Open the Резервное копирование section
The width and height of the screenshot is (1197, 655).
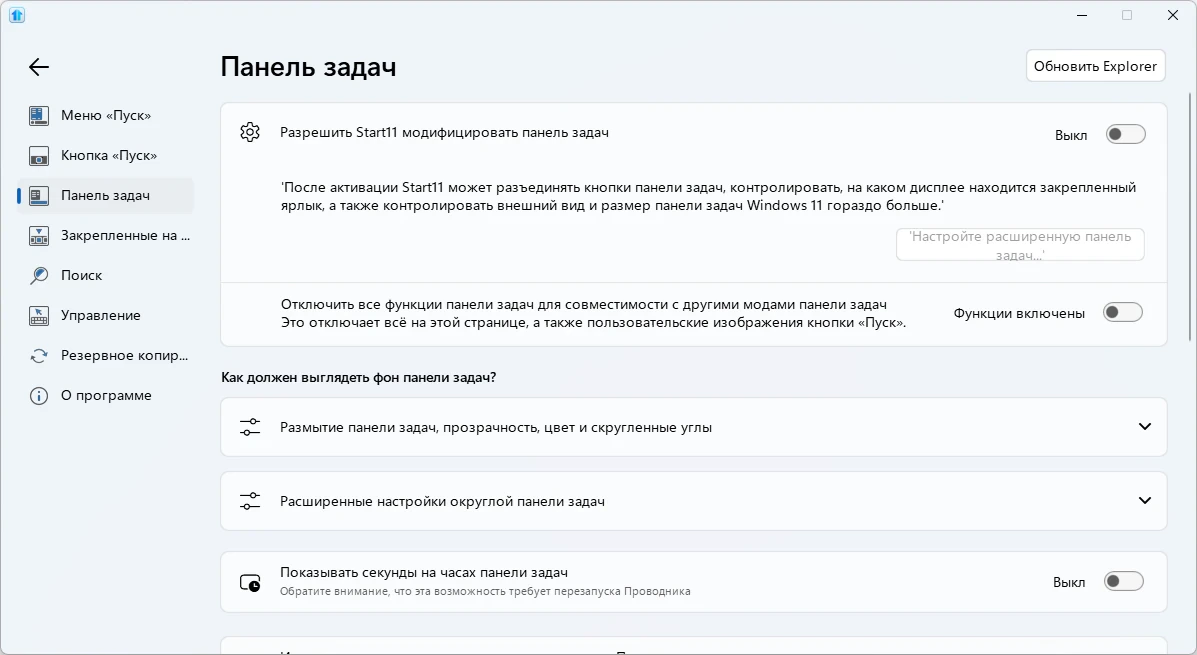105,356
